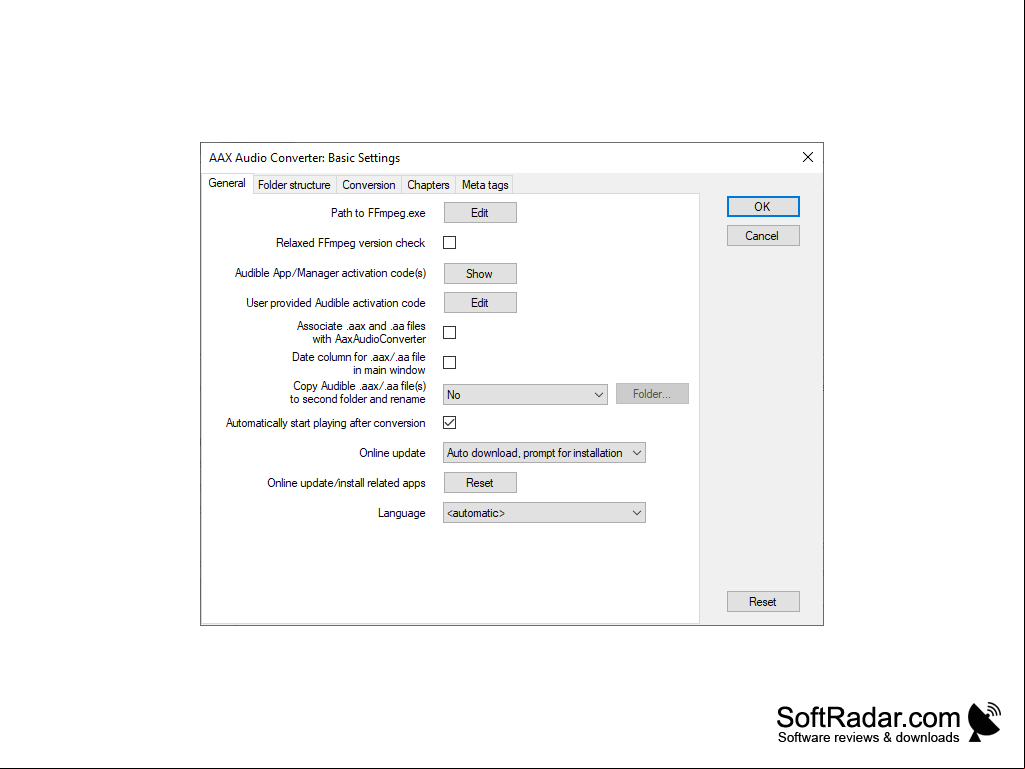The width and height of the screenshot is (1025, 769).
Task: Click the Cancel button
Action: tap(763, 235)
